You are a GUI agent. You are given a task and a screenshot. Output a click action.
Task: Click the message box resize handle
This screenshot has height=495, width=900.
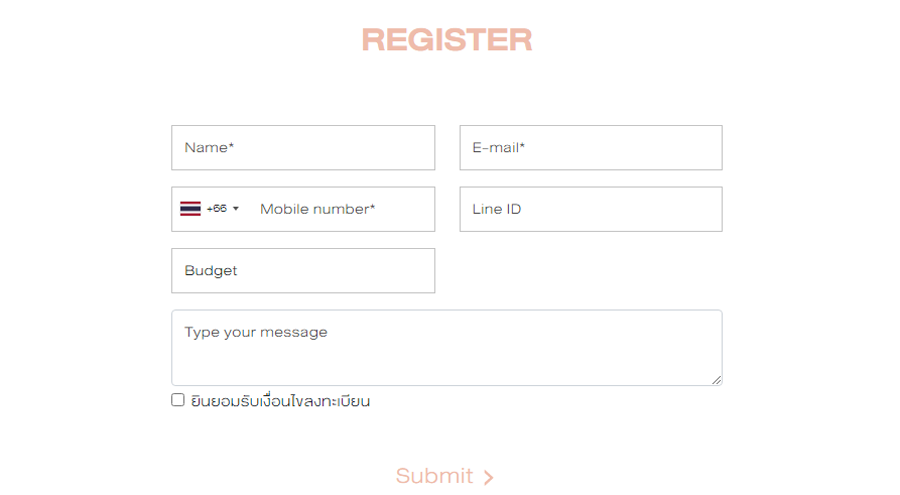point(716,379)
